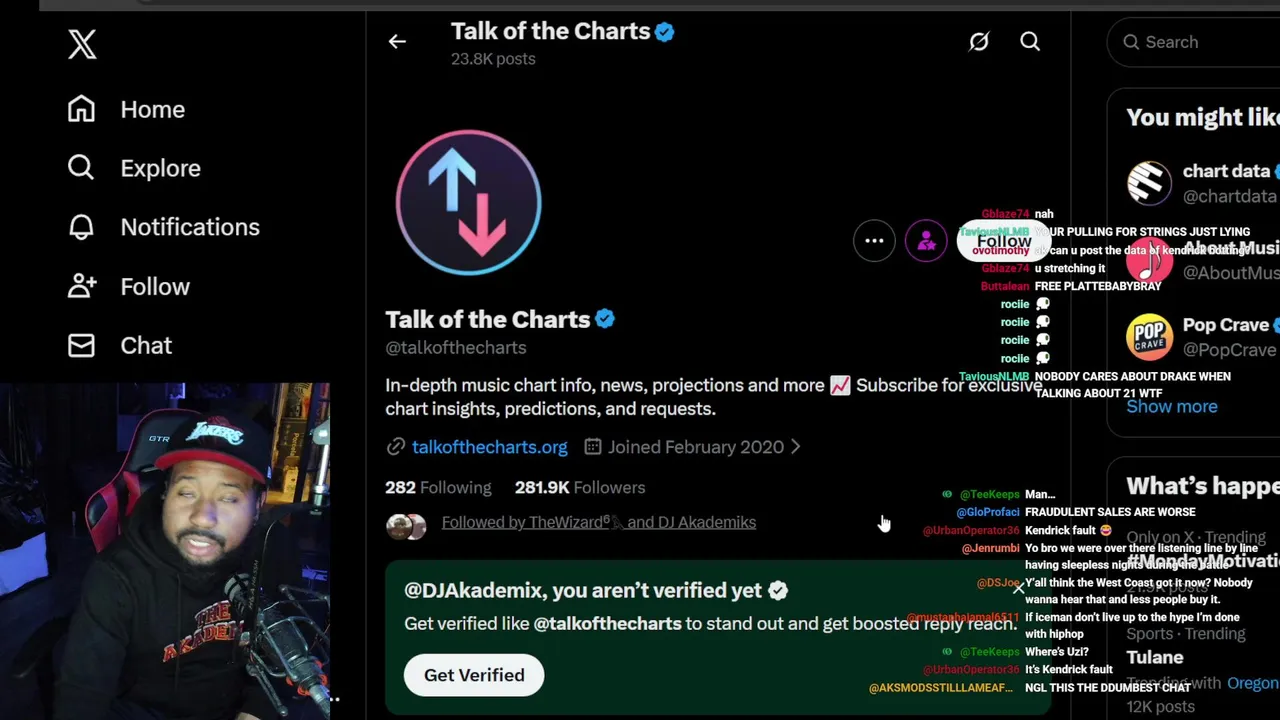This screenshot has height=720, width=1280.
Task: Click the purple subscribe icon button
Action: click(926, 241)
